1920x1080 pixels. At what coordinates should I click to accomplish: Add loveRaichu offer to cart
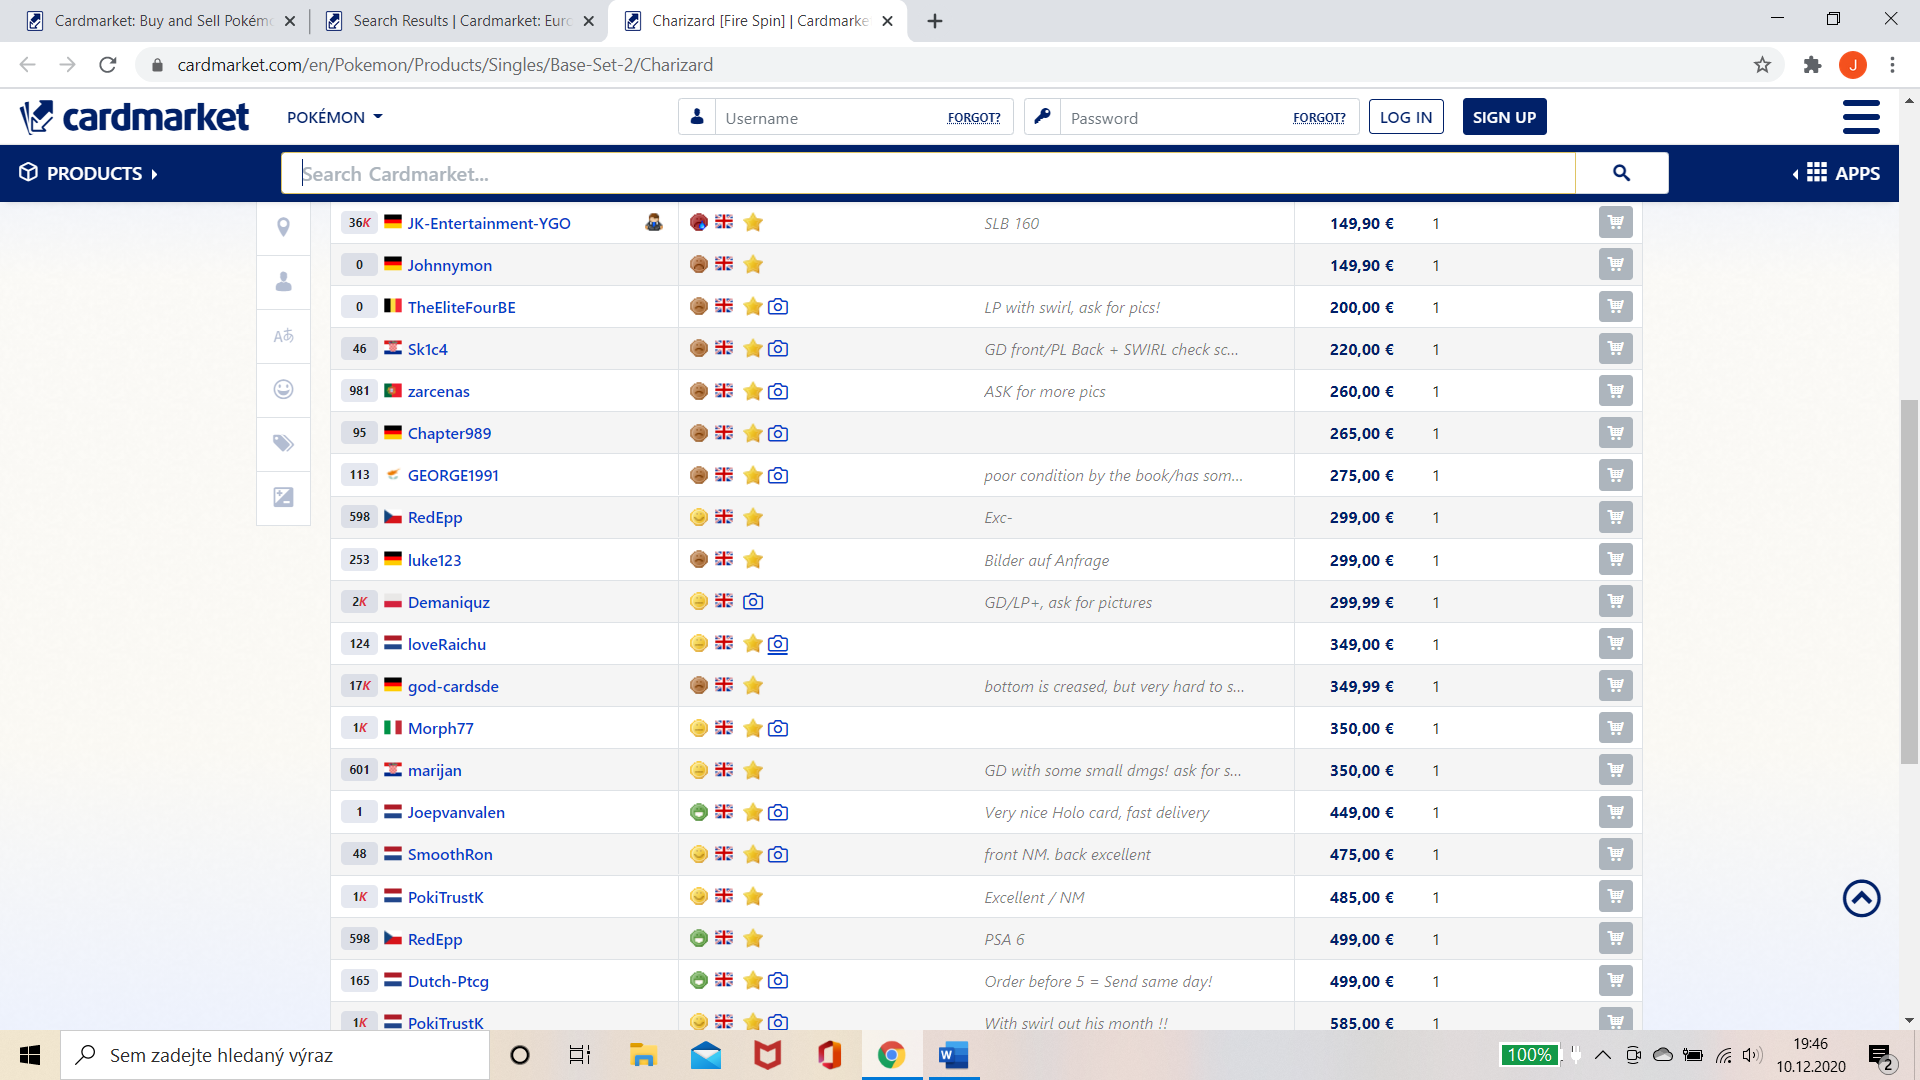click(x=1615, y=643)
